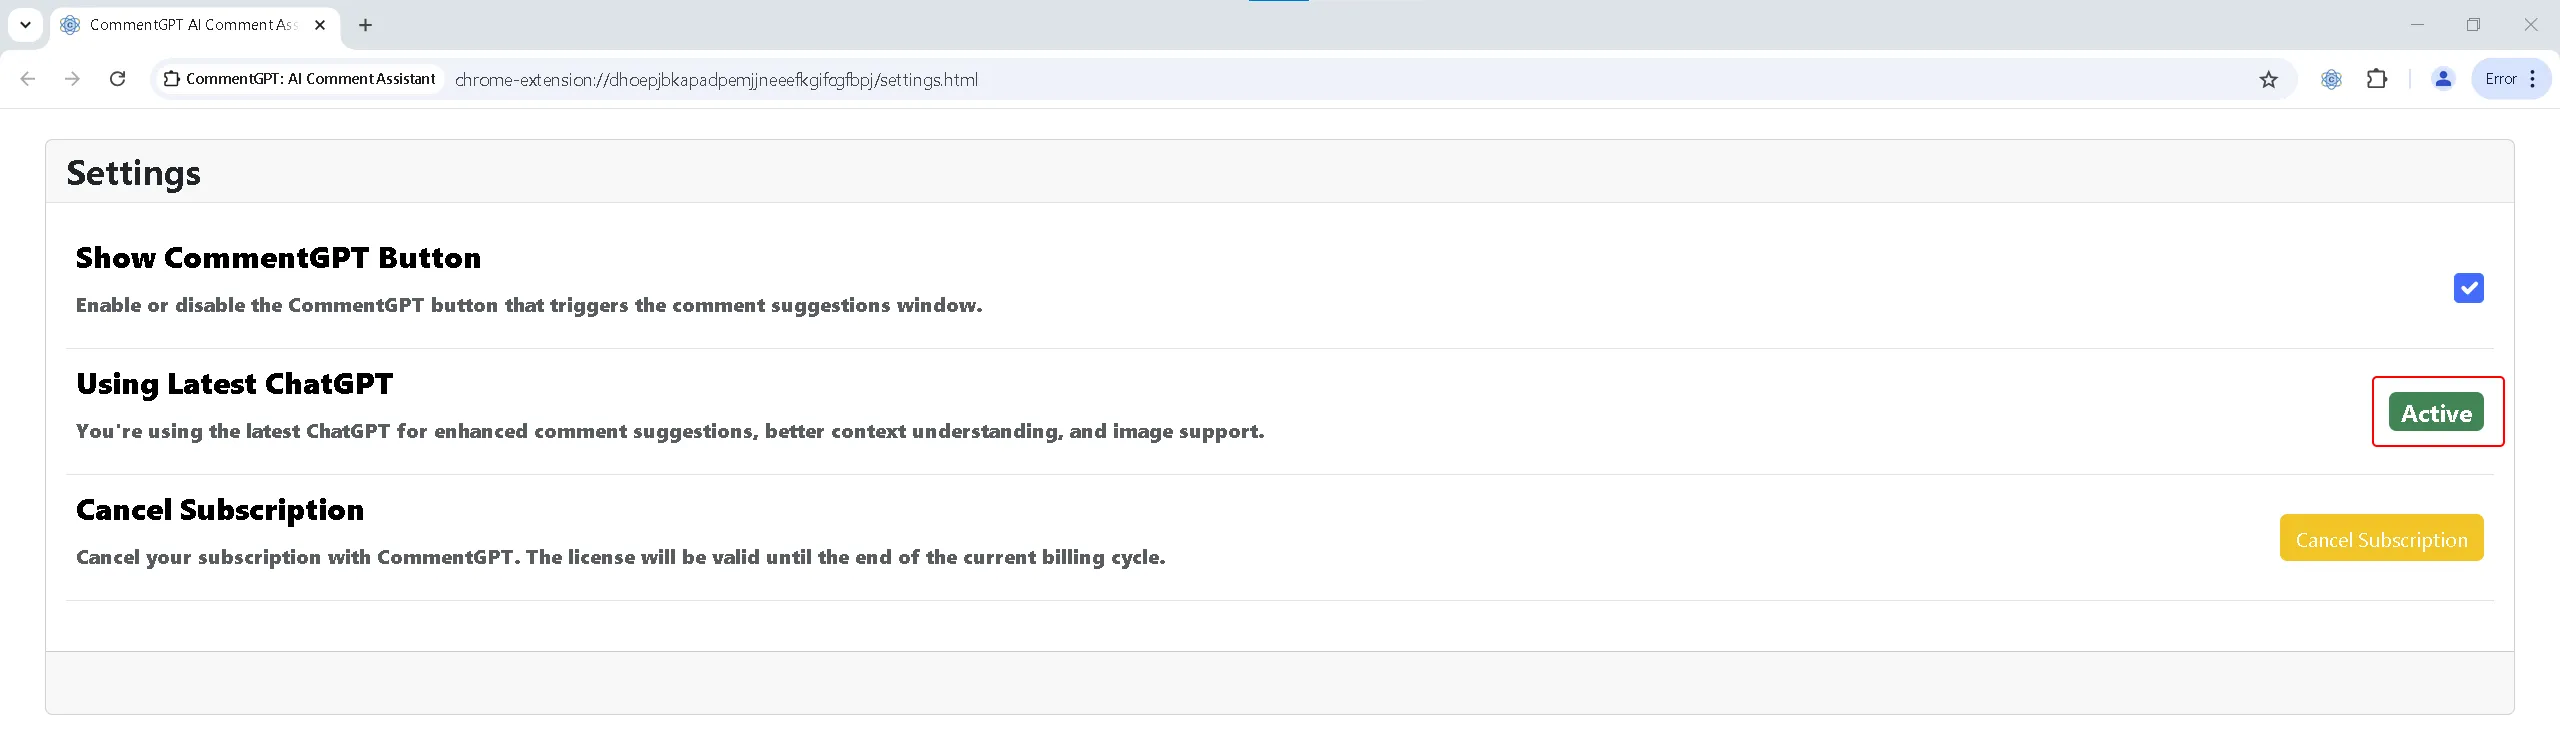Restore down the Chrome window

pos(2473,25)
